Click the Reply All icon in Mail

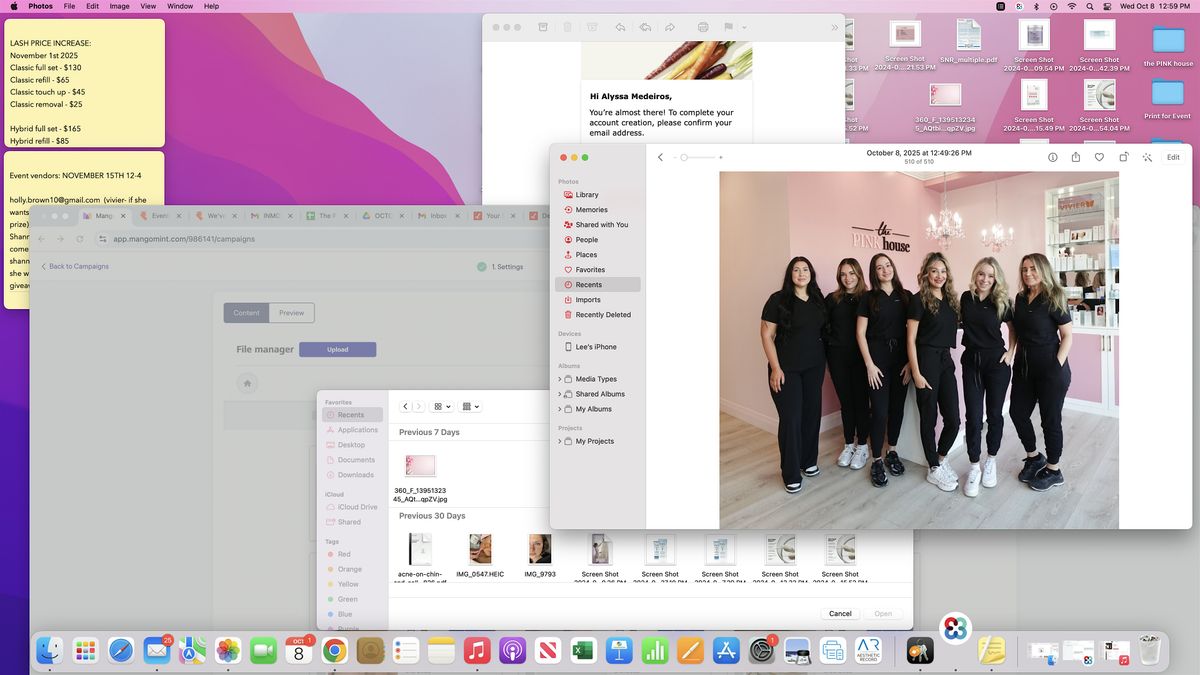(645, 27)
